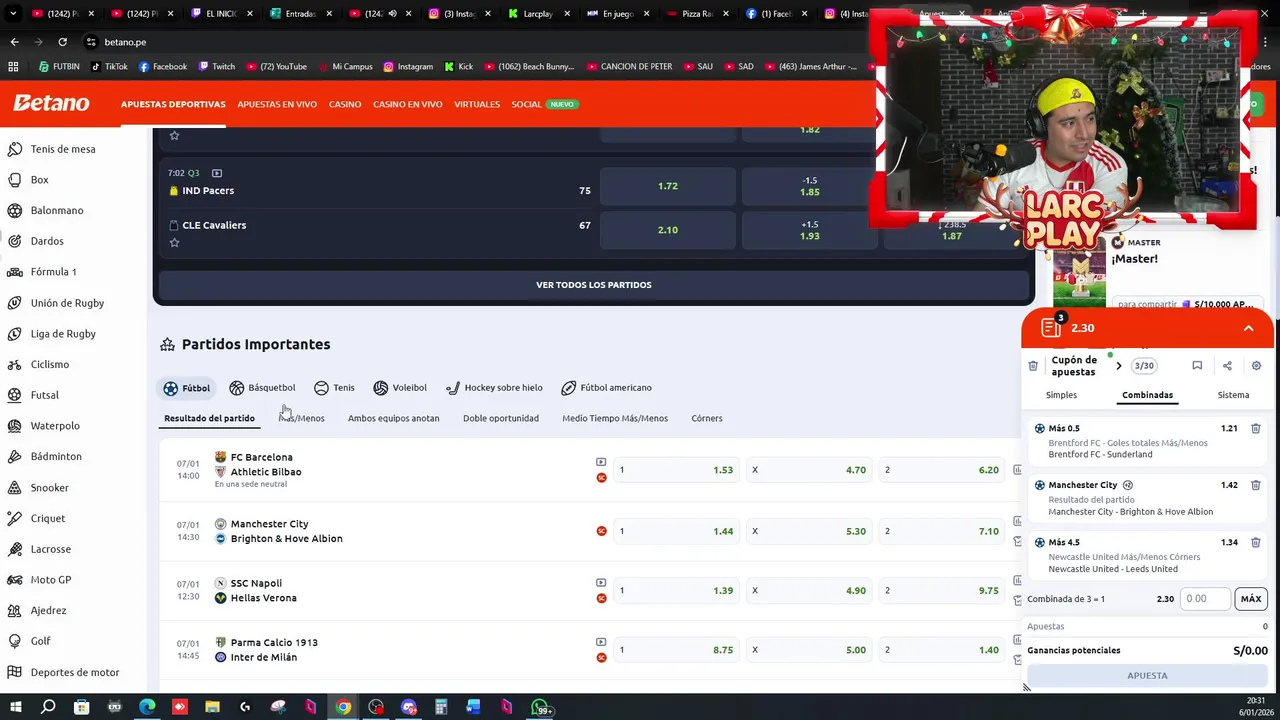Bookmark the current bet coupon
Screen dimensions: 1280x720
click(x=1197, y=366)
